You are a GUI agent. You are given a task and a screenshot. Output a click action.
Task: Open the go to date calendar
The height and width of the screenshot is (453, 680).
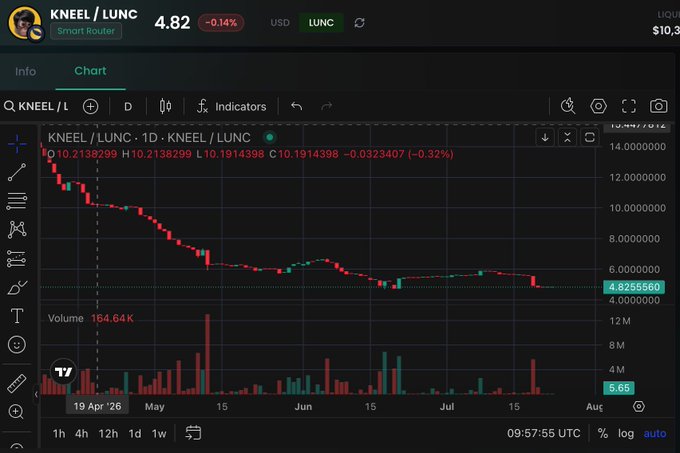pyautogui.click(x=193, y=433)
